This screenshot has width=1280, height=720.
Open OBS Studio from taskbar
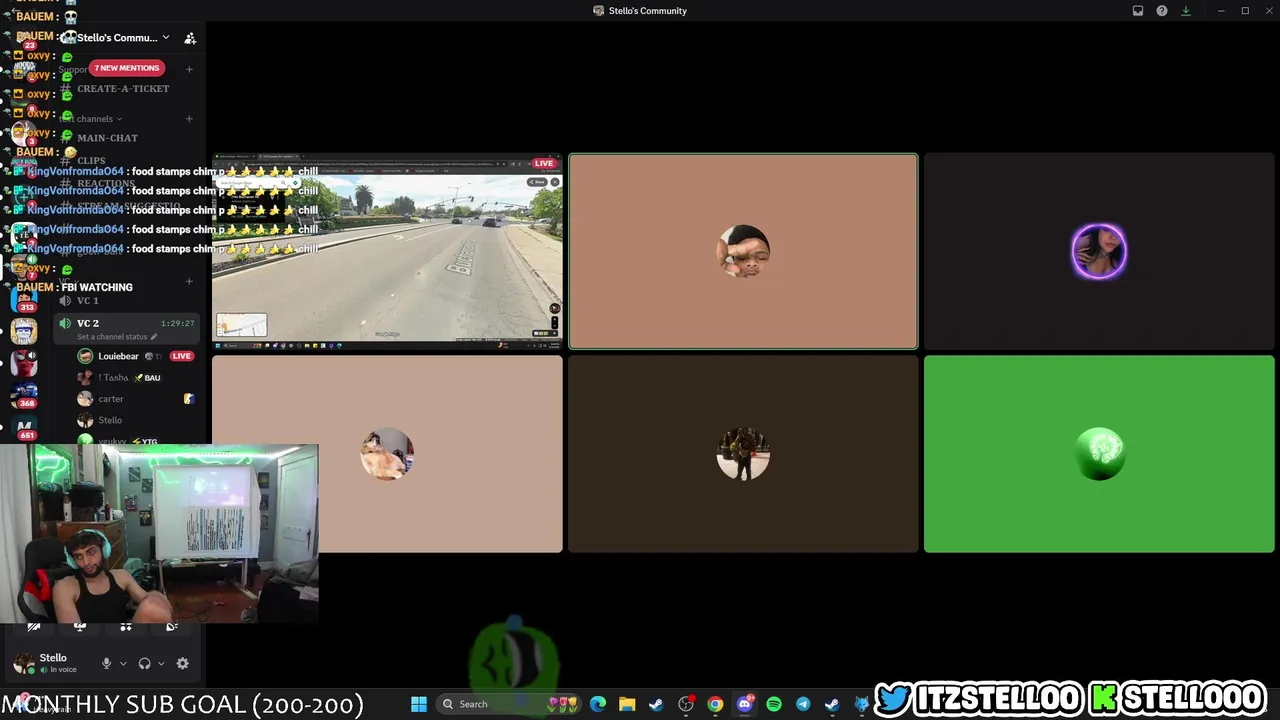pos(686,704)
